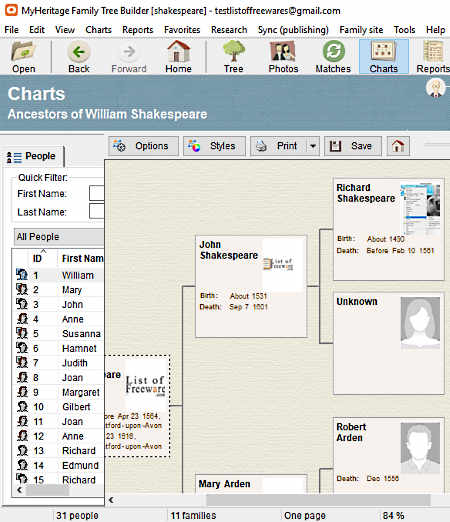This screenshot has width=450, height=522.
Task: Sort by First Name column header
Action: [82, 258]
